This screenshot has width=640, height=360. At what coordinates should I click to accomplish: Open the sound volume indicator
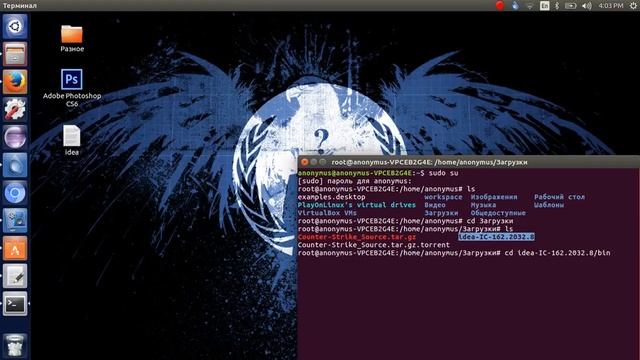pyautogui.click(x=587, y=6)
